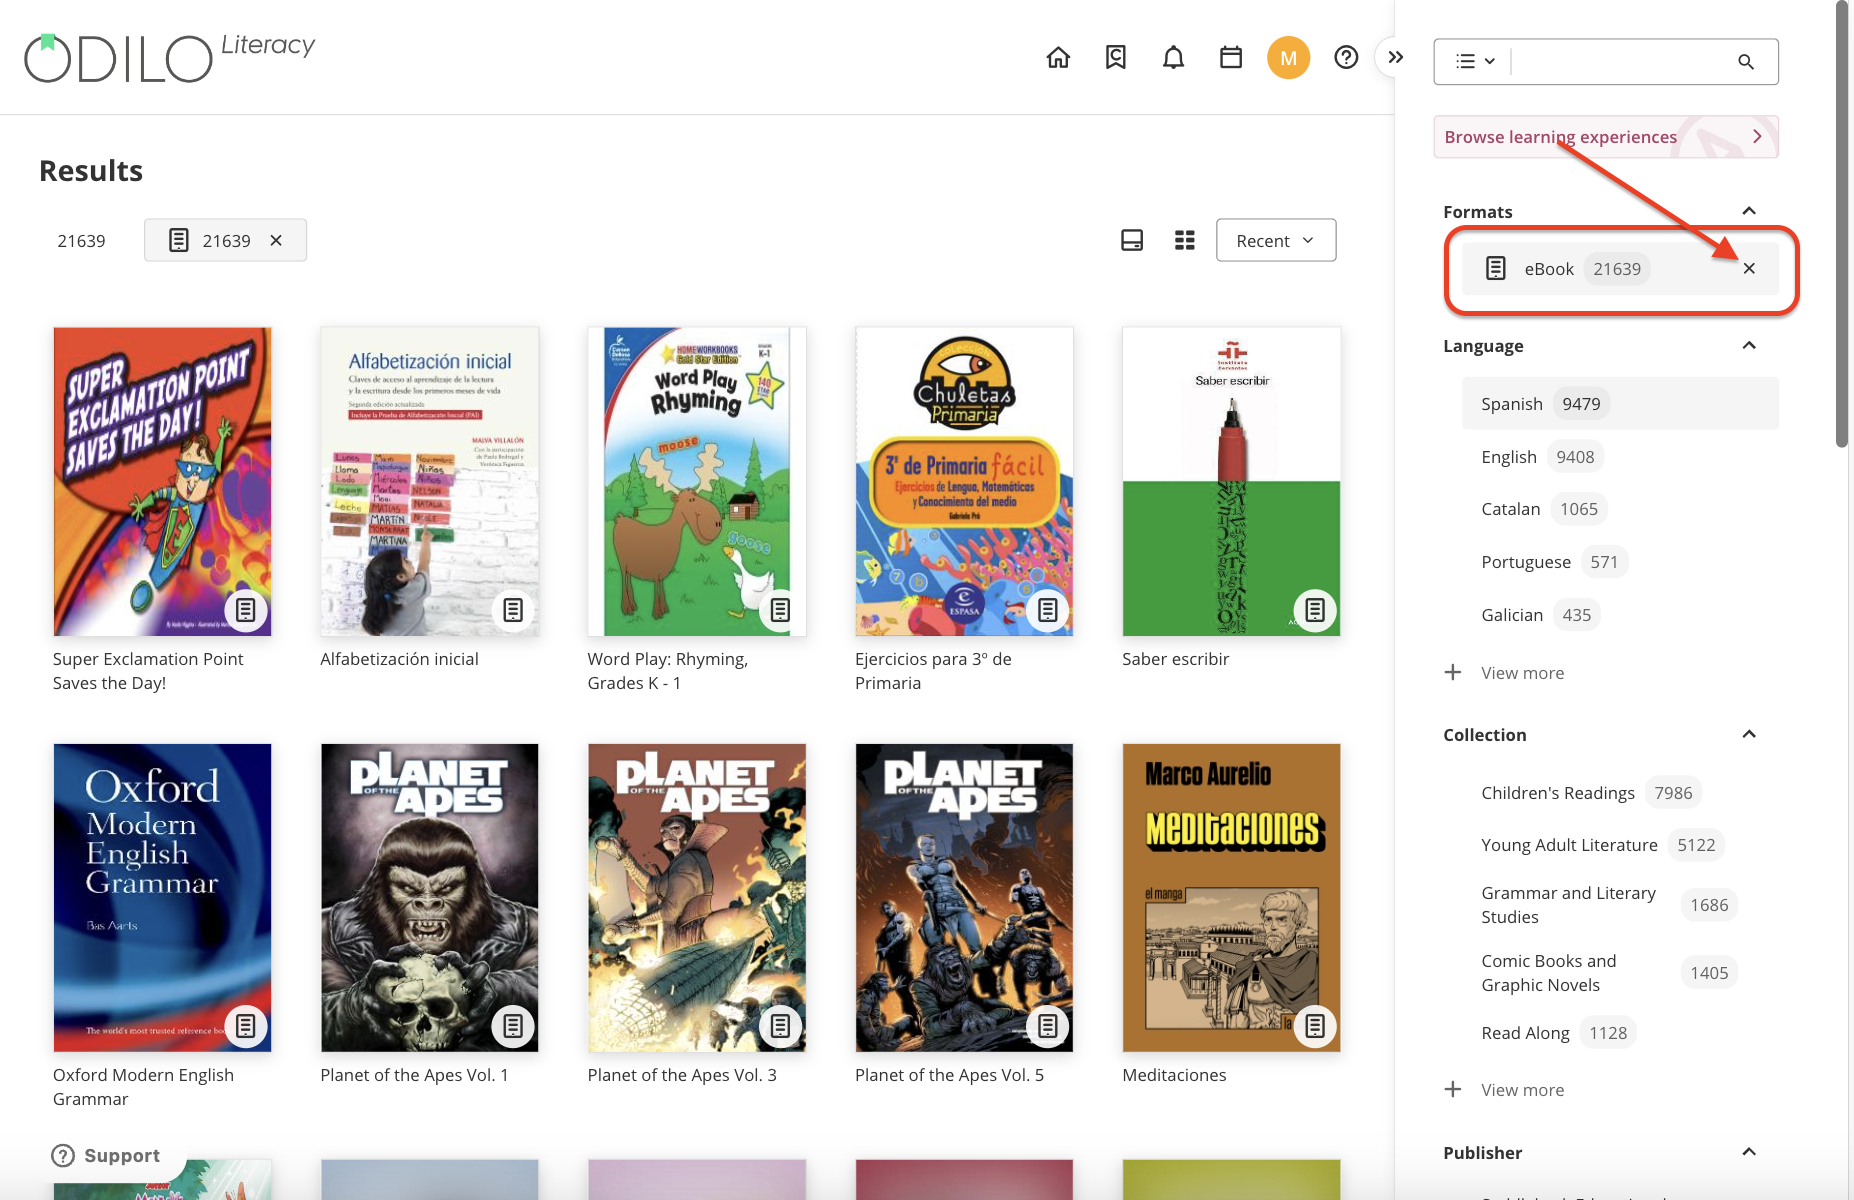Viewport: 1854px width, 1200px height.
Task: Open the help question mark icon
Action: (1346, 58)
